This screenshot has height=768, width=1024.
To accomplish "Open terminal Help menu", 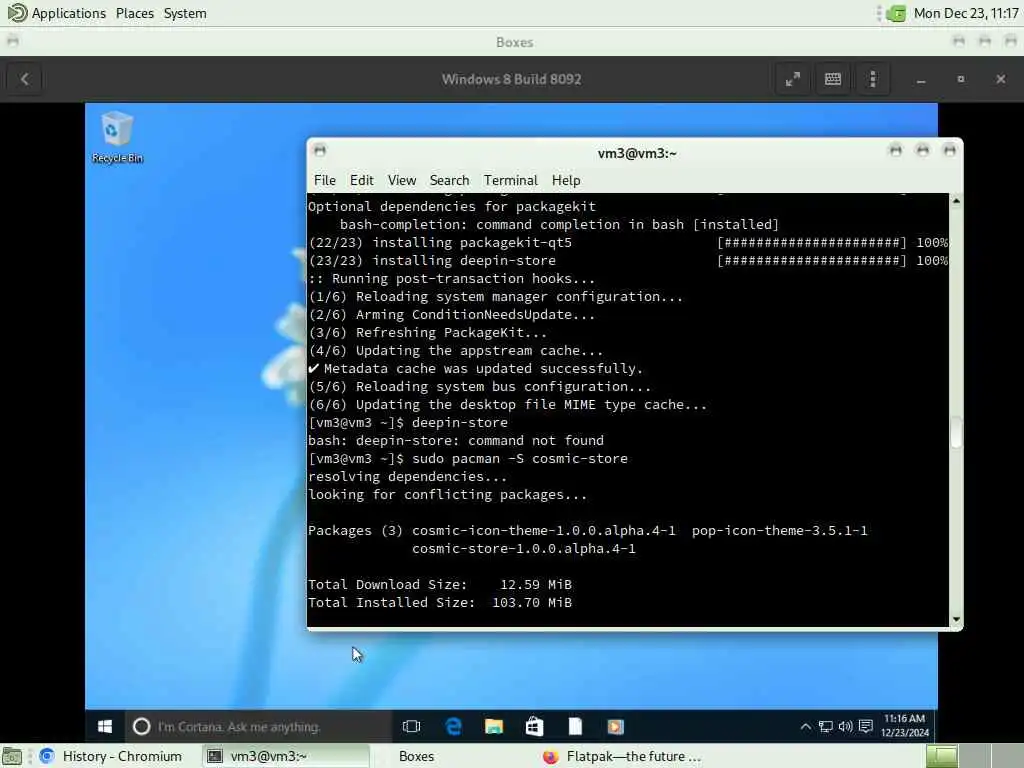I will 566,180.
